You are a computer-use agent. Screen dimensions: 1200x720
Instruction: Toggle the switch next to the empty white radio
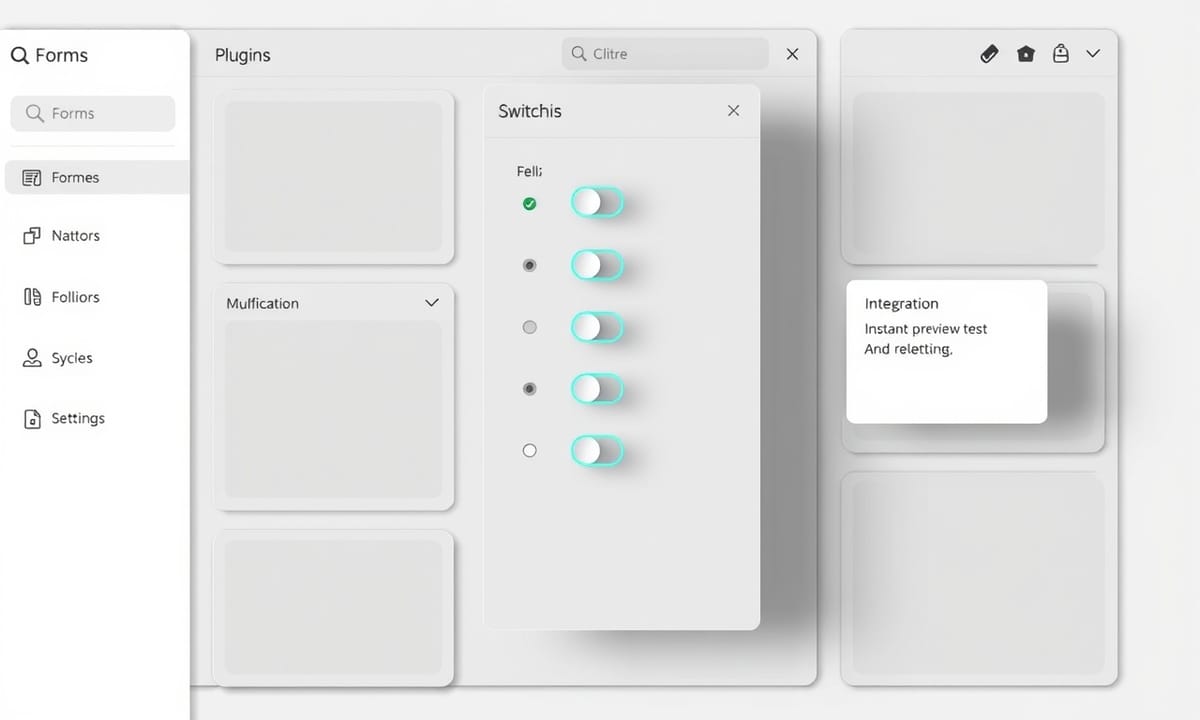597,451
